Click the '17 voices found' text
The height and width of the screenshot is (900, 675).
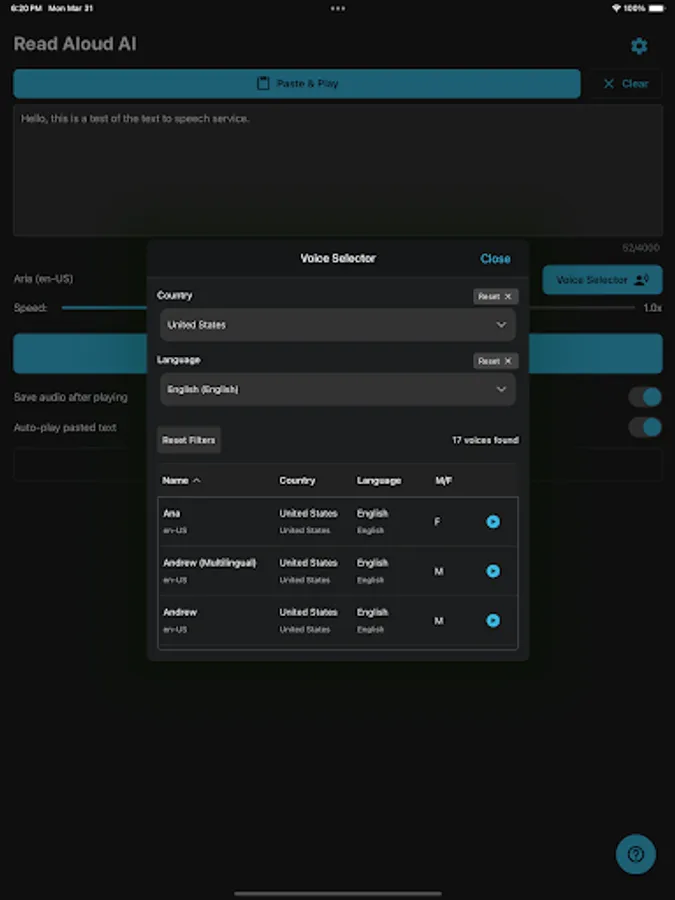click(485, 440)
